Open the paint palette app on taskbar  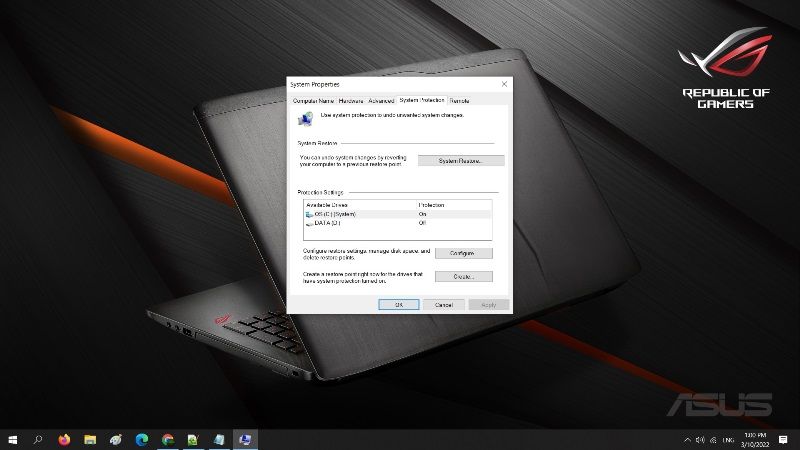pos(116,439)
